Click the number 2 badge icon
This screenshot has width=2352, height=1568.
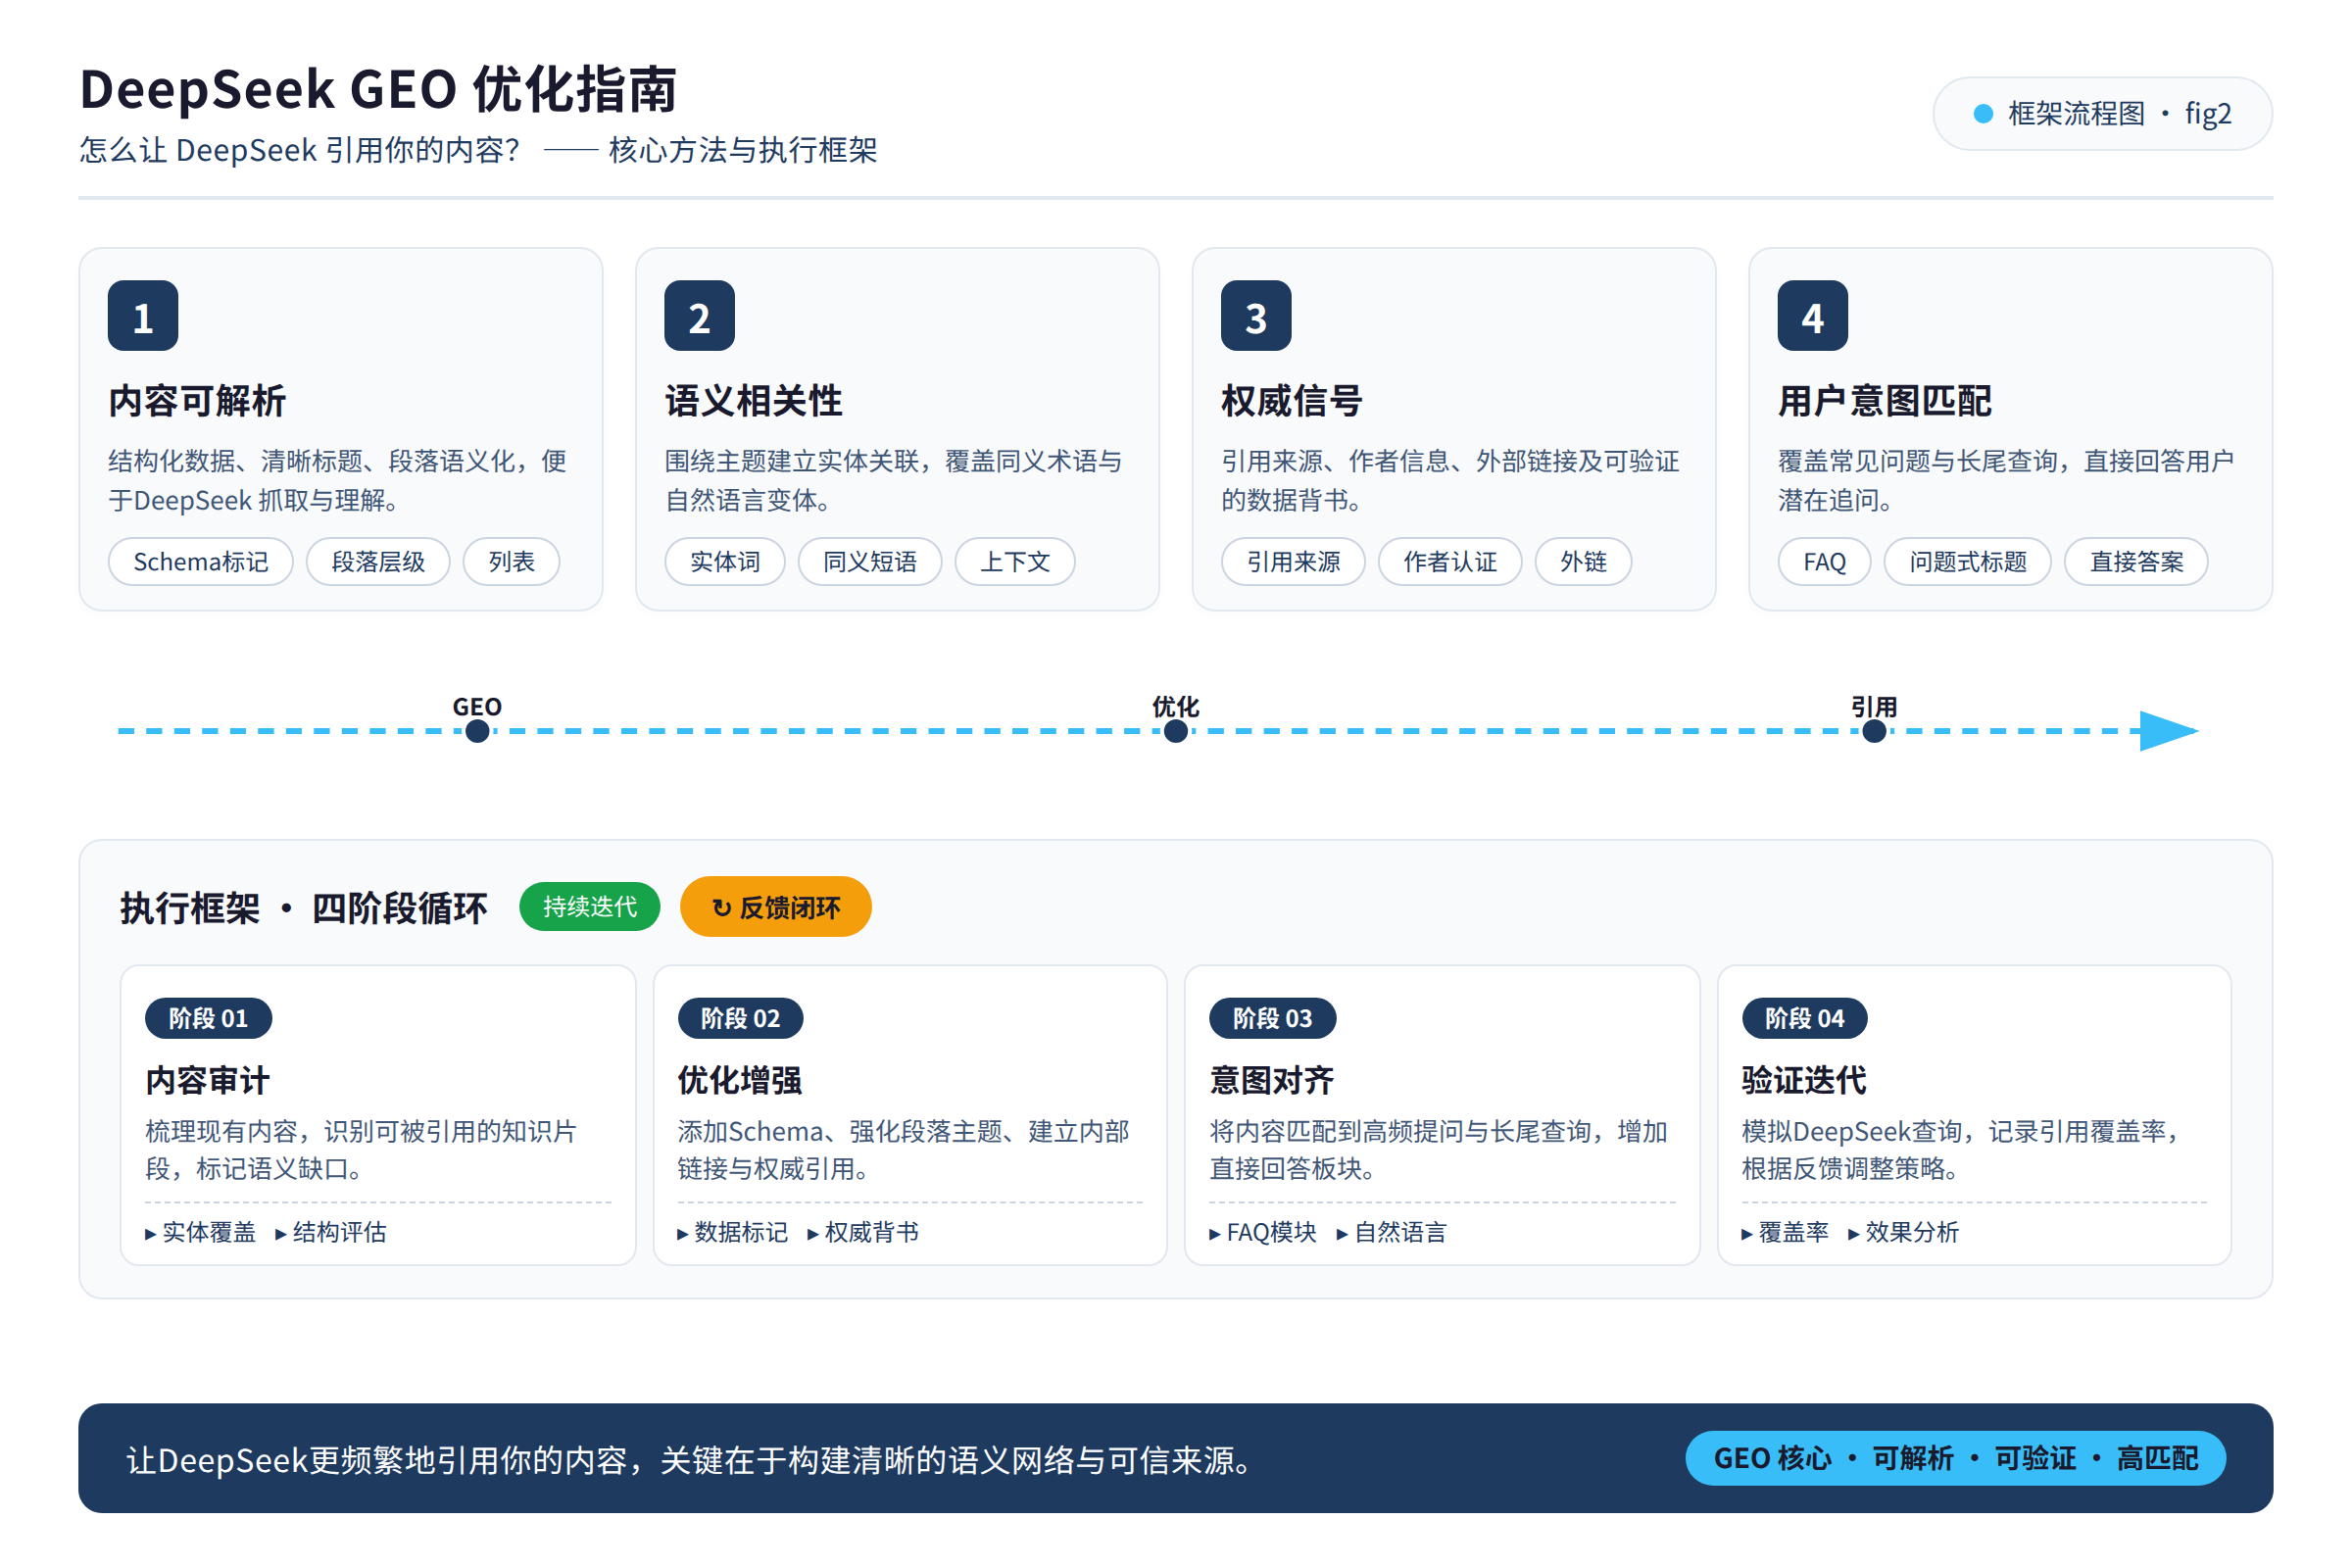(699, 316)
